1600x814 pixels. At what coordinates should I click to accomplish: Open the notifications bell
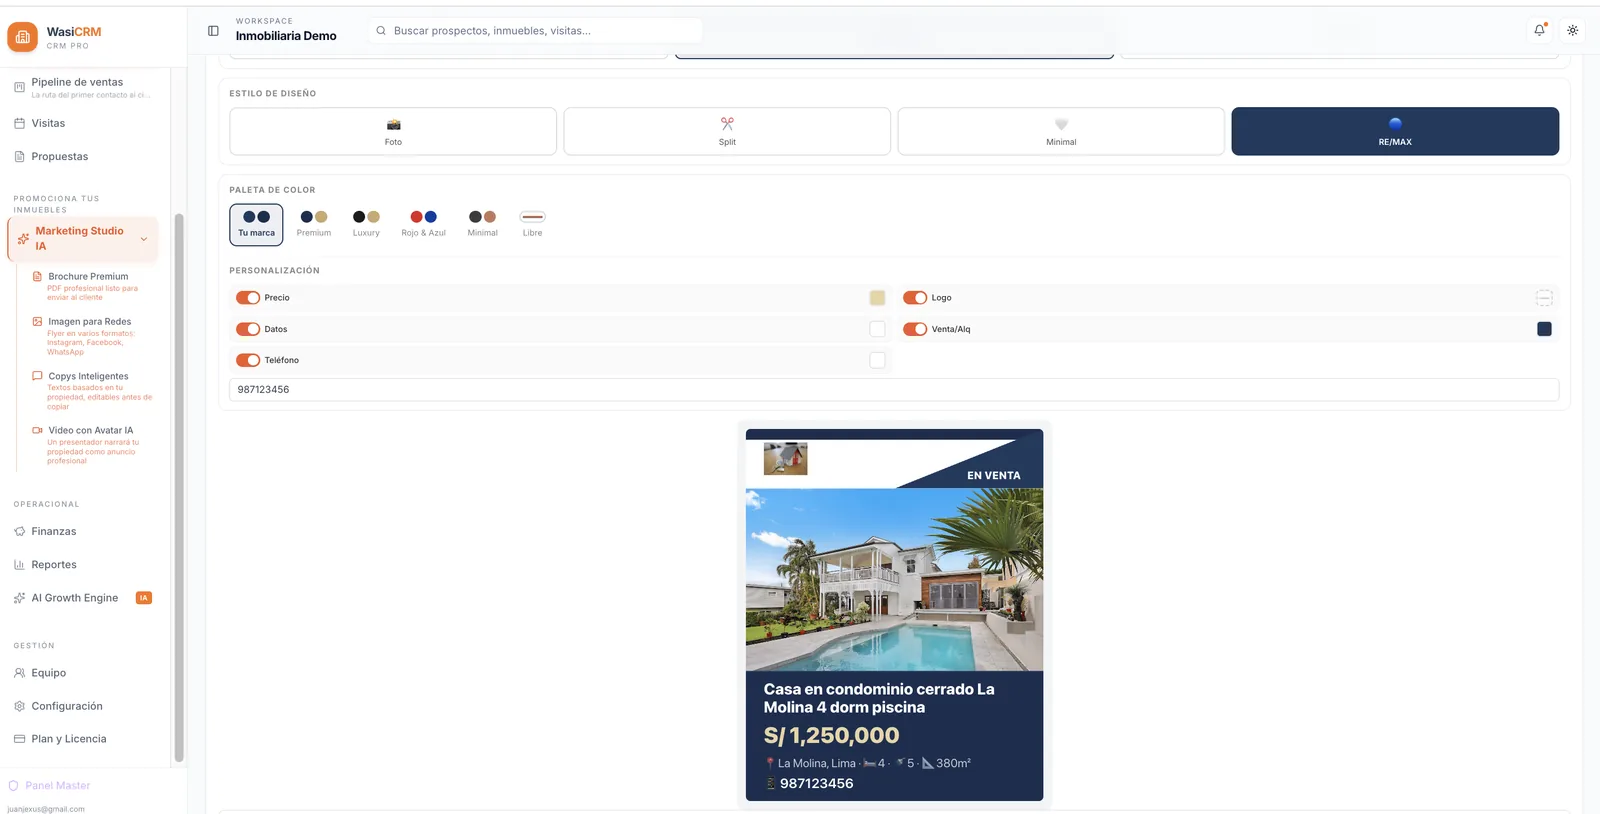pyautogui.click(x=1539, y=30)
